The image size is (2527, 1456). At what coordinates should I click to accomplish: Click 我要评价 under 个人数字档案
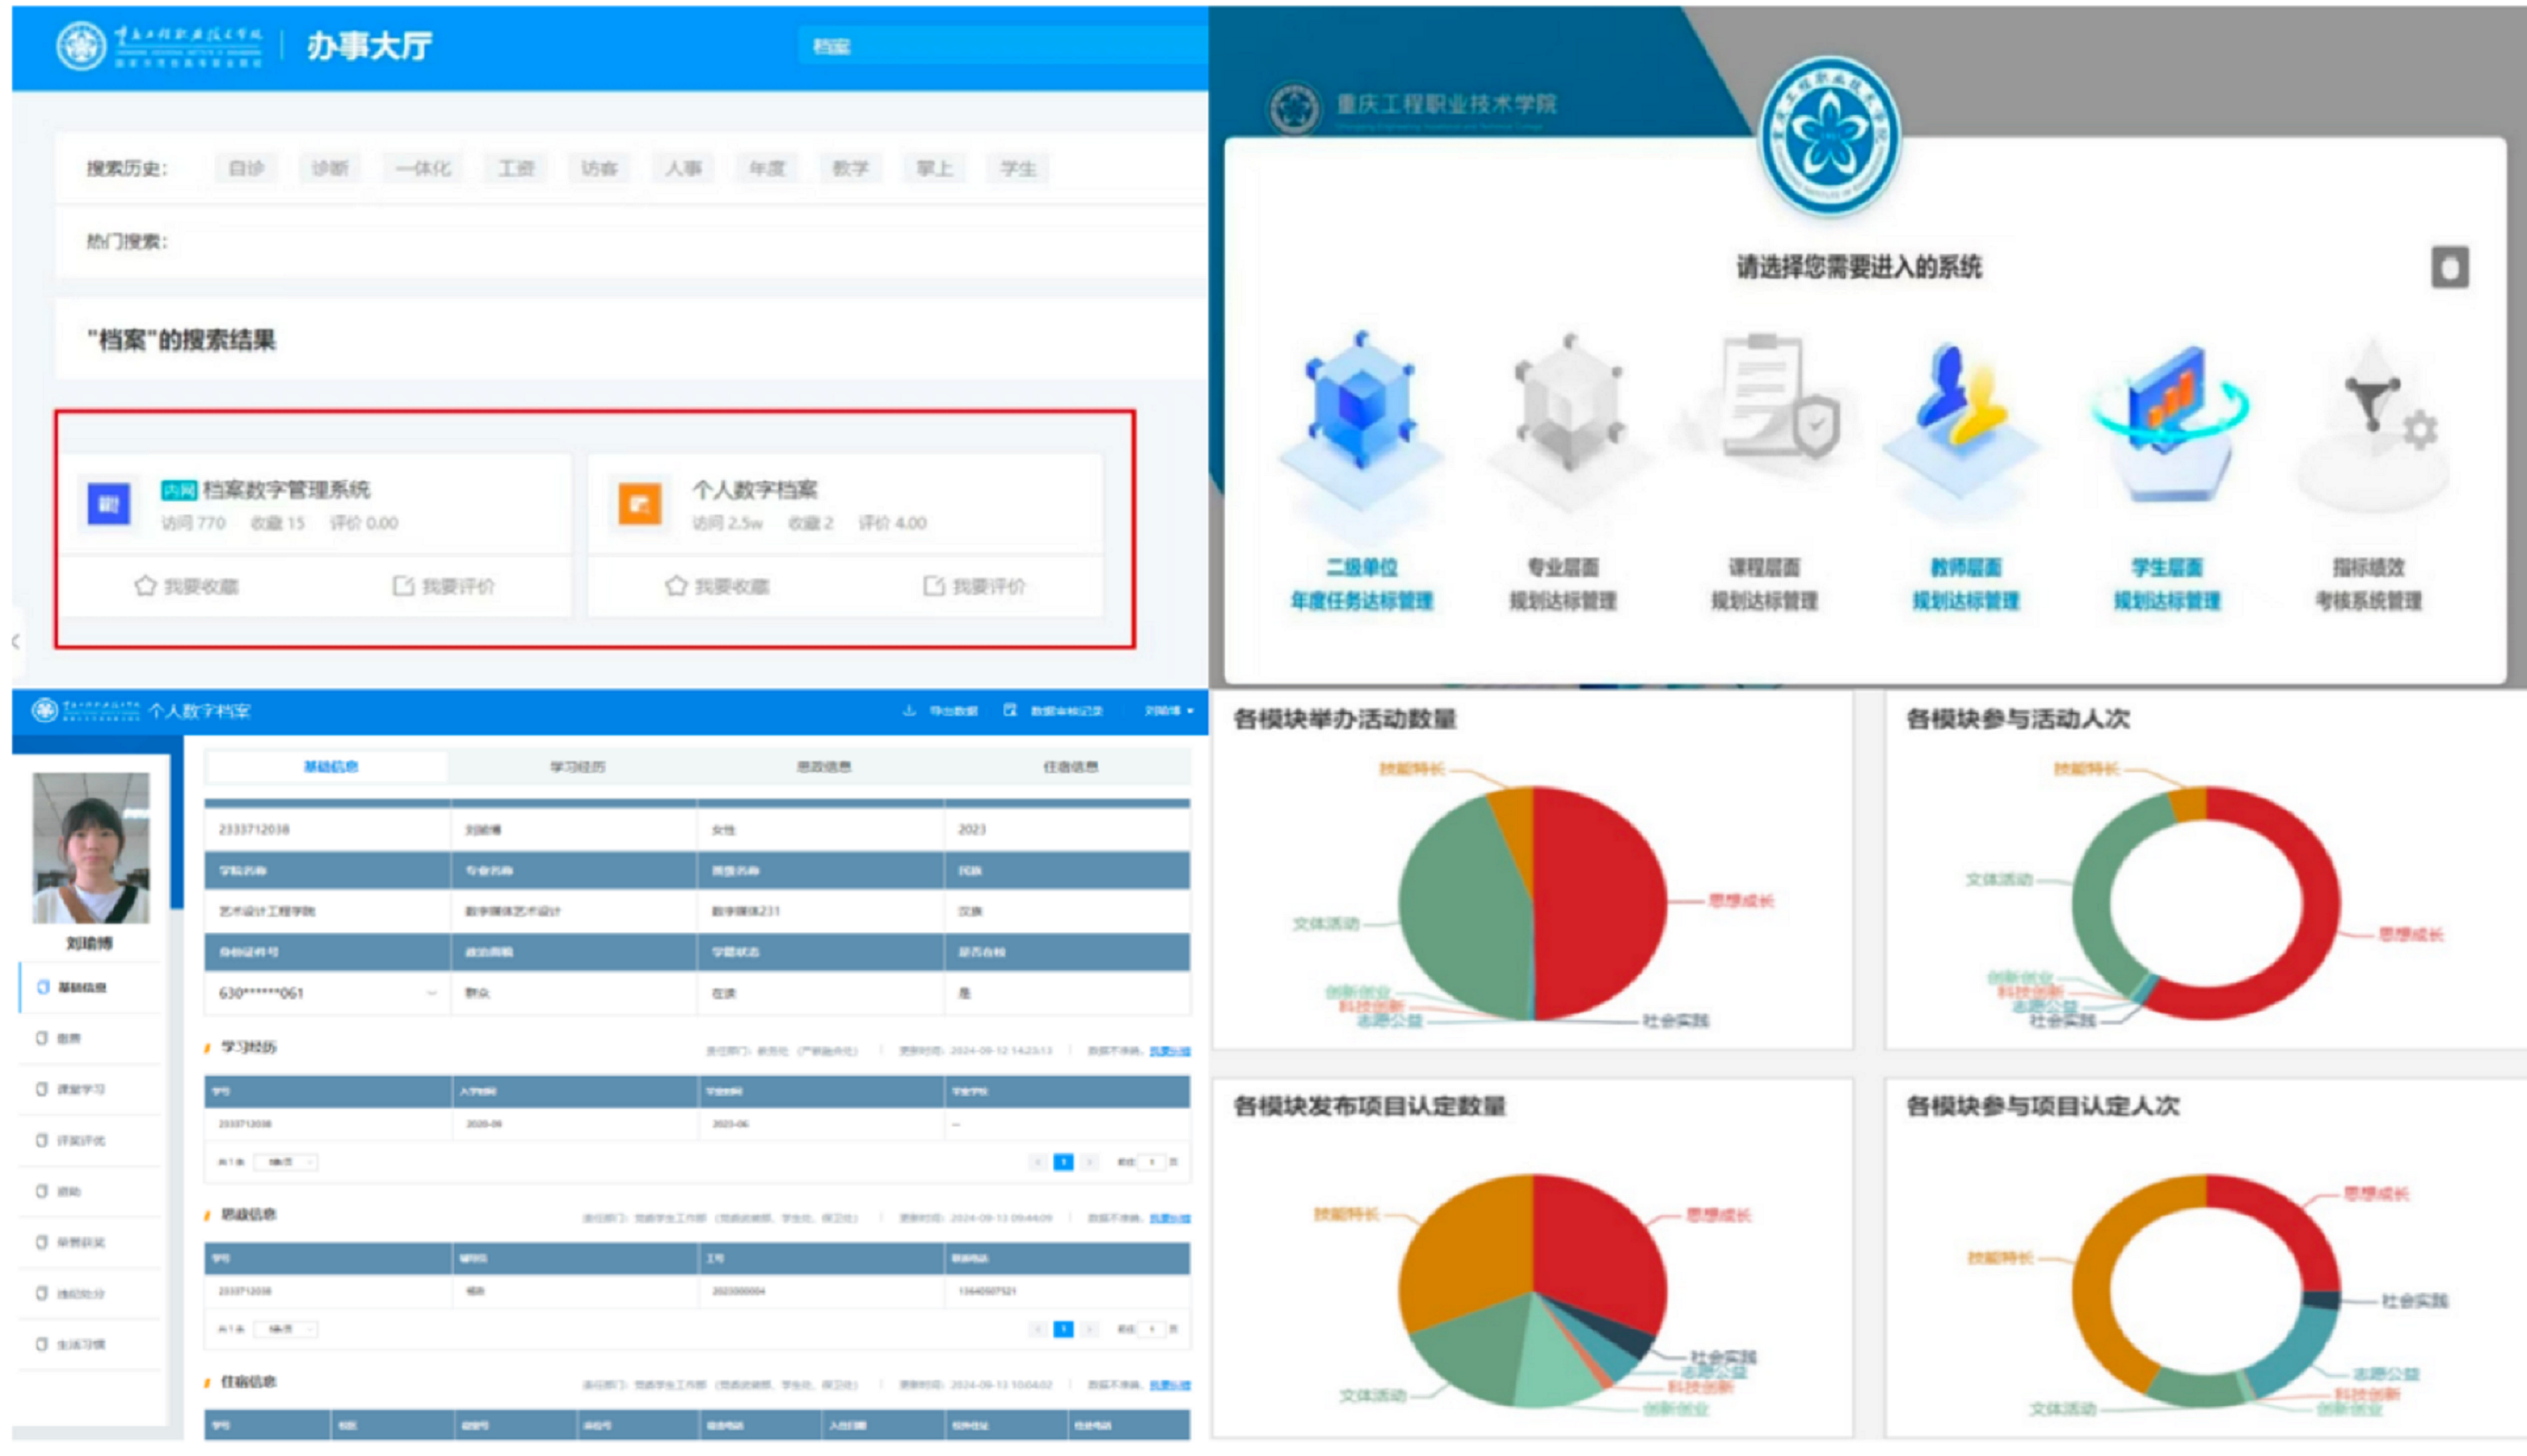coord(974,586)
